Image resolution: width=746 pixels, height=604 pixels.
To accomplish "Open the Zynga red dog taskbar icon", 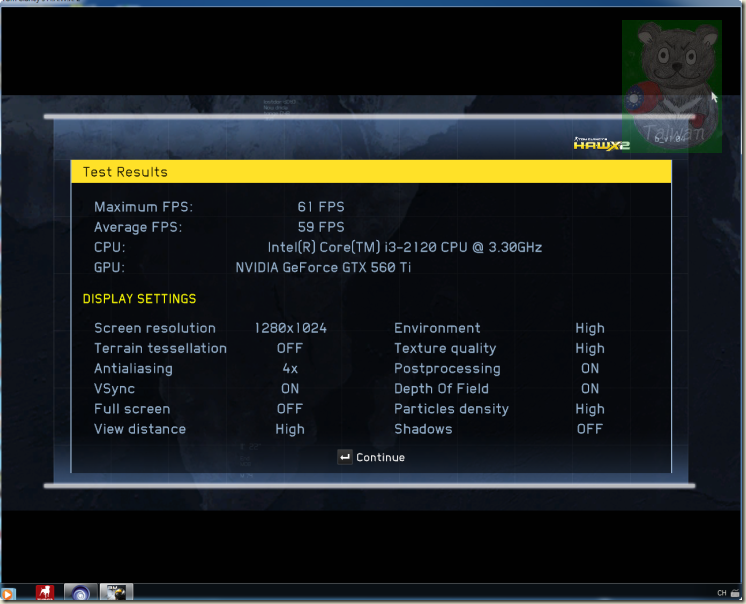I will pos(45,593).
